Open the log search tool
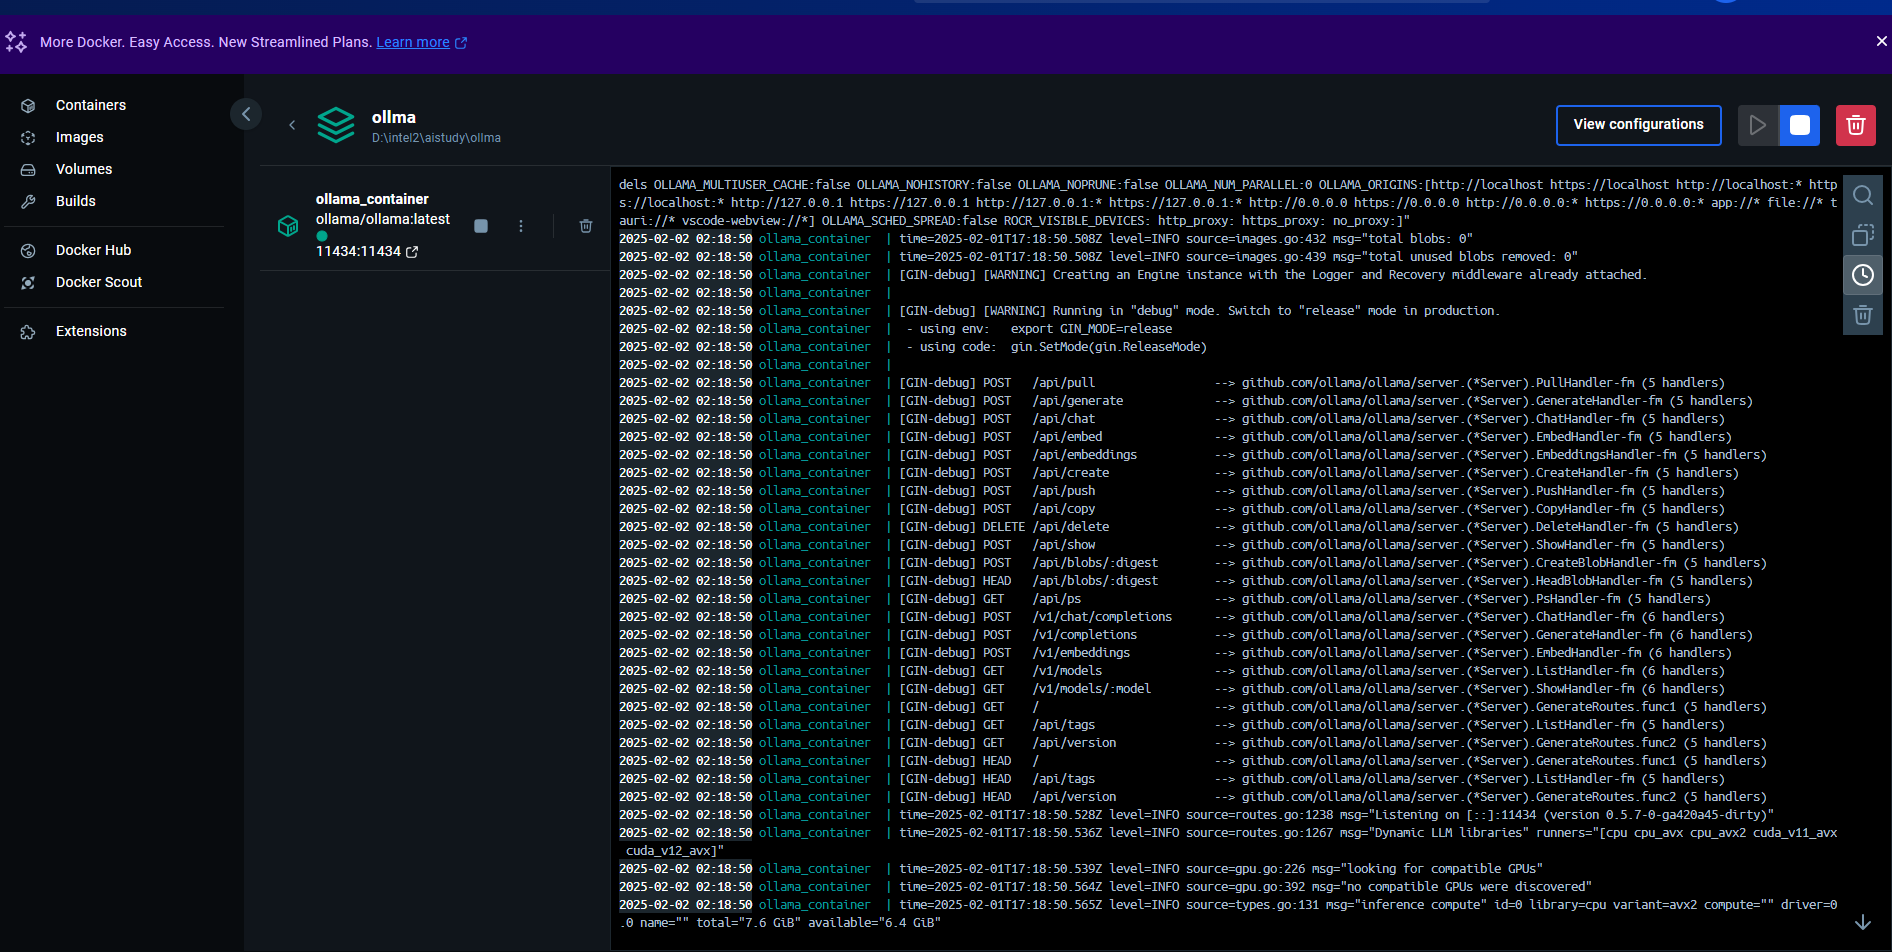The height and width of the screenshot is (952, 1892). point(1863,195)
